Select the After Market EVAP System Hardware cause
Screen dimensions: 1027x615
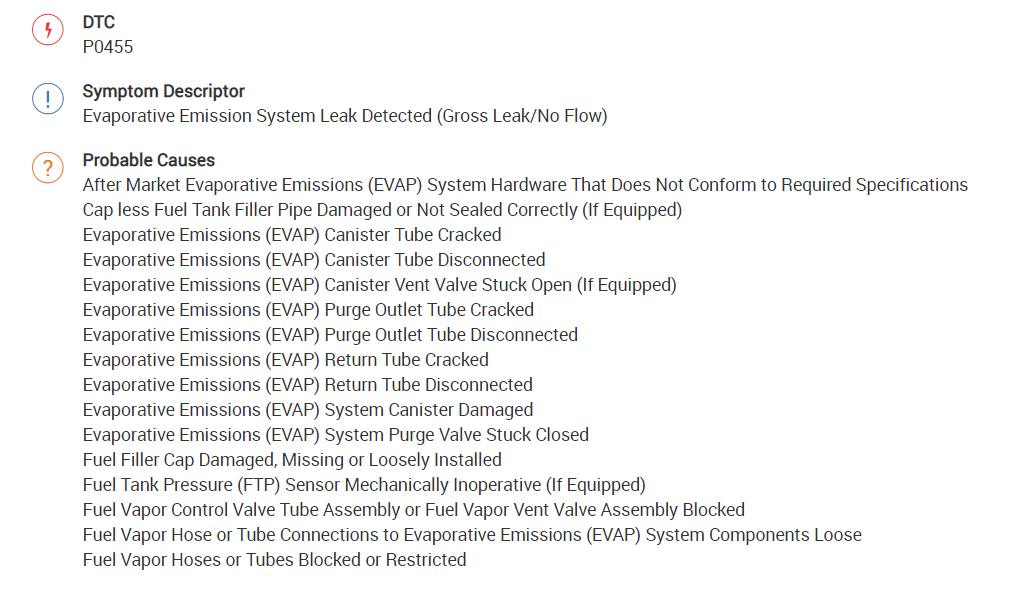tap(525, 185)
